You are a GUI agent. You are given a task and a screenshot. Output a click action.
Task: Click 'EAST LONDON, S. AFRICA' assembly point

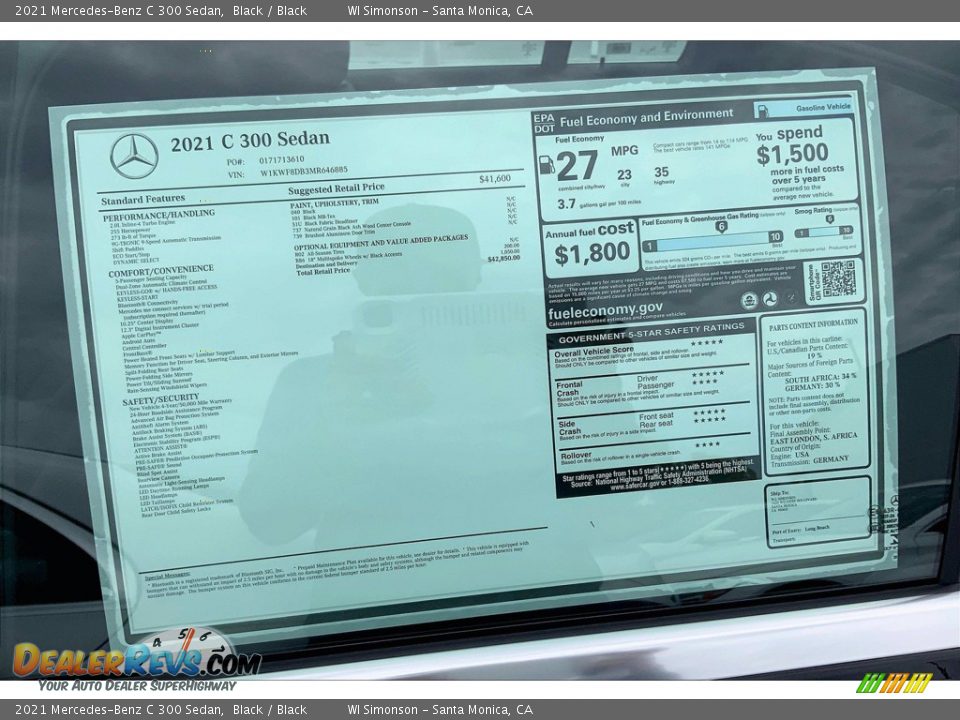[813, 438]
